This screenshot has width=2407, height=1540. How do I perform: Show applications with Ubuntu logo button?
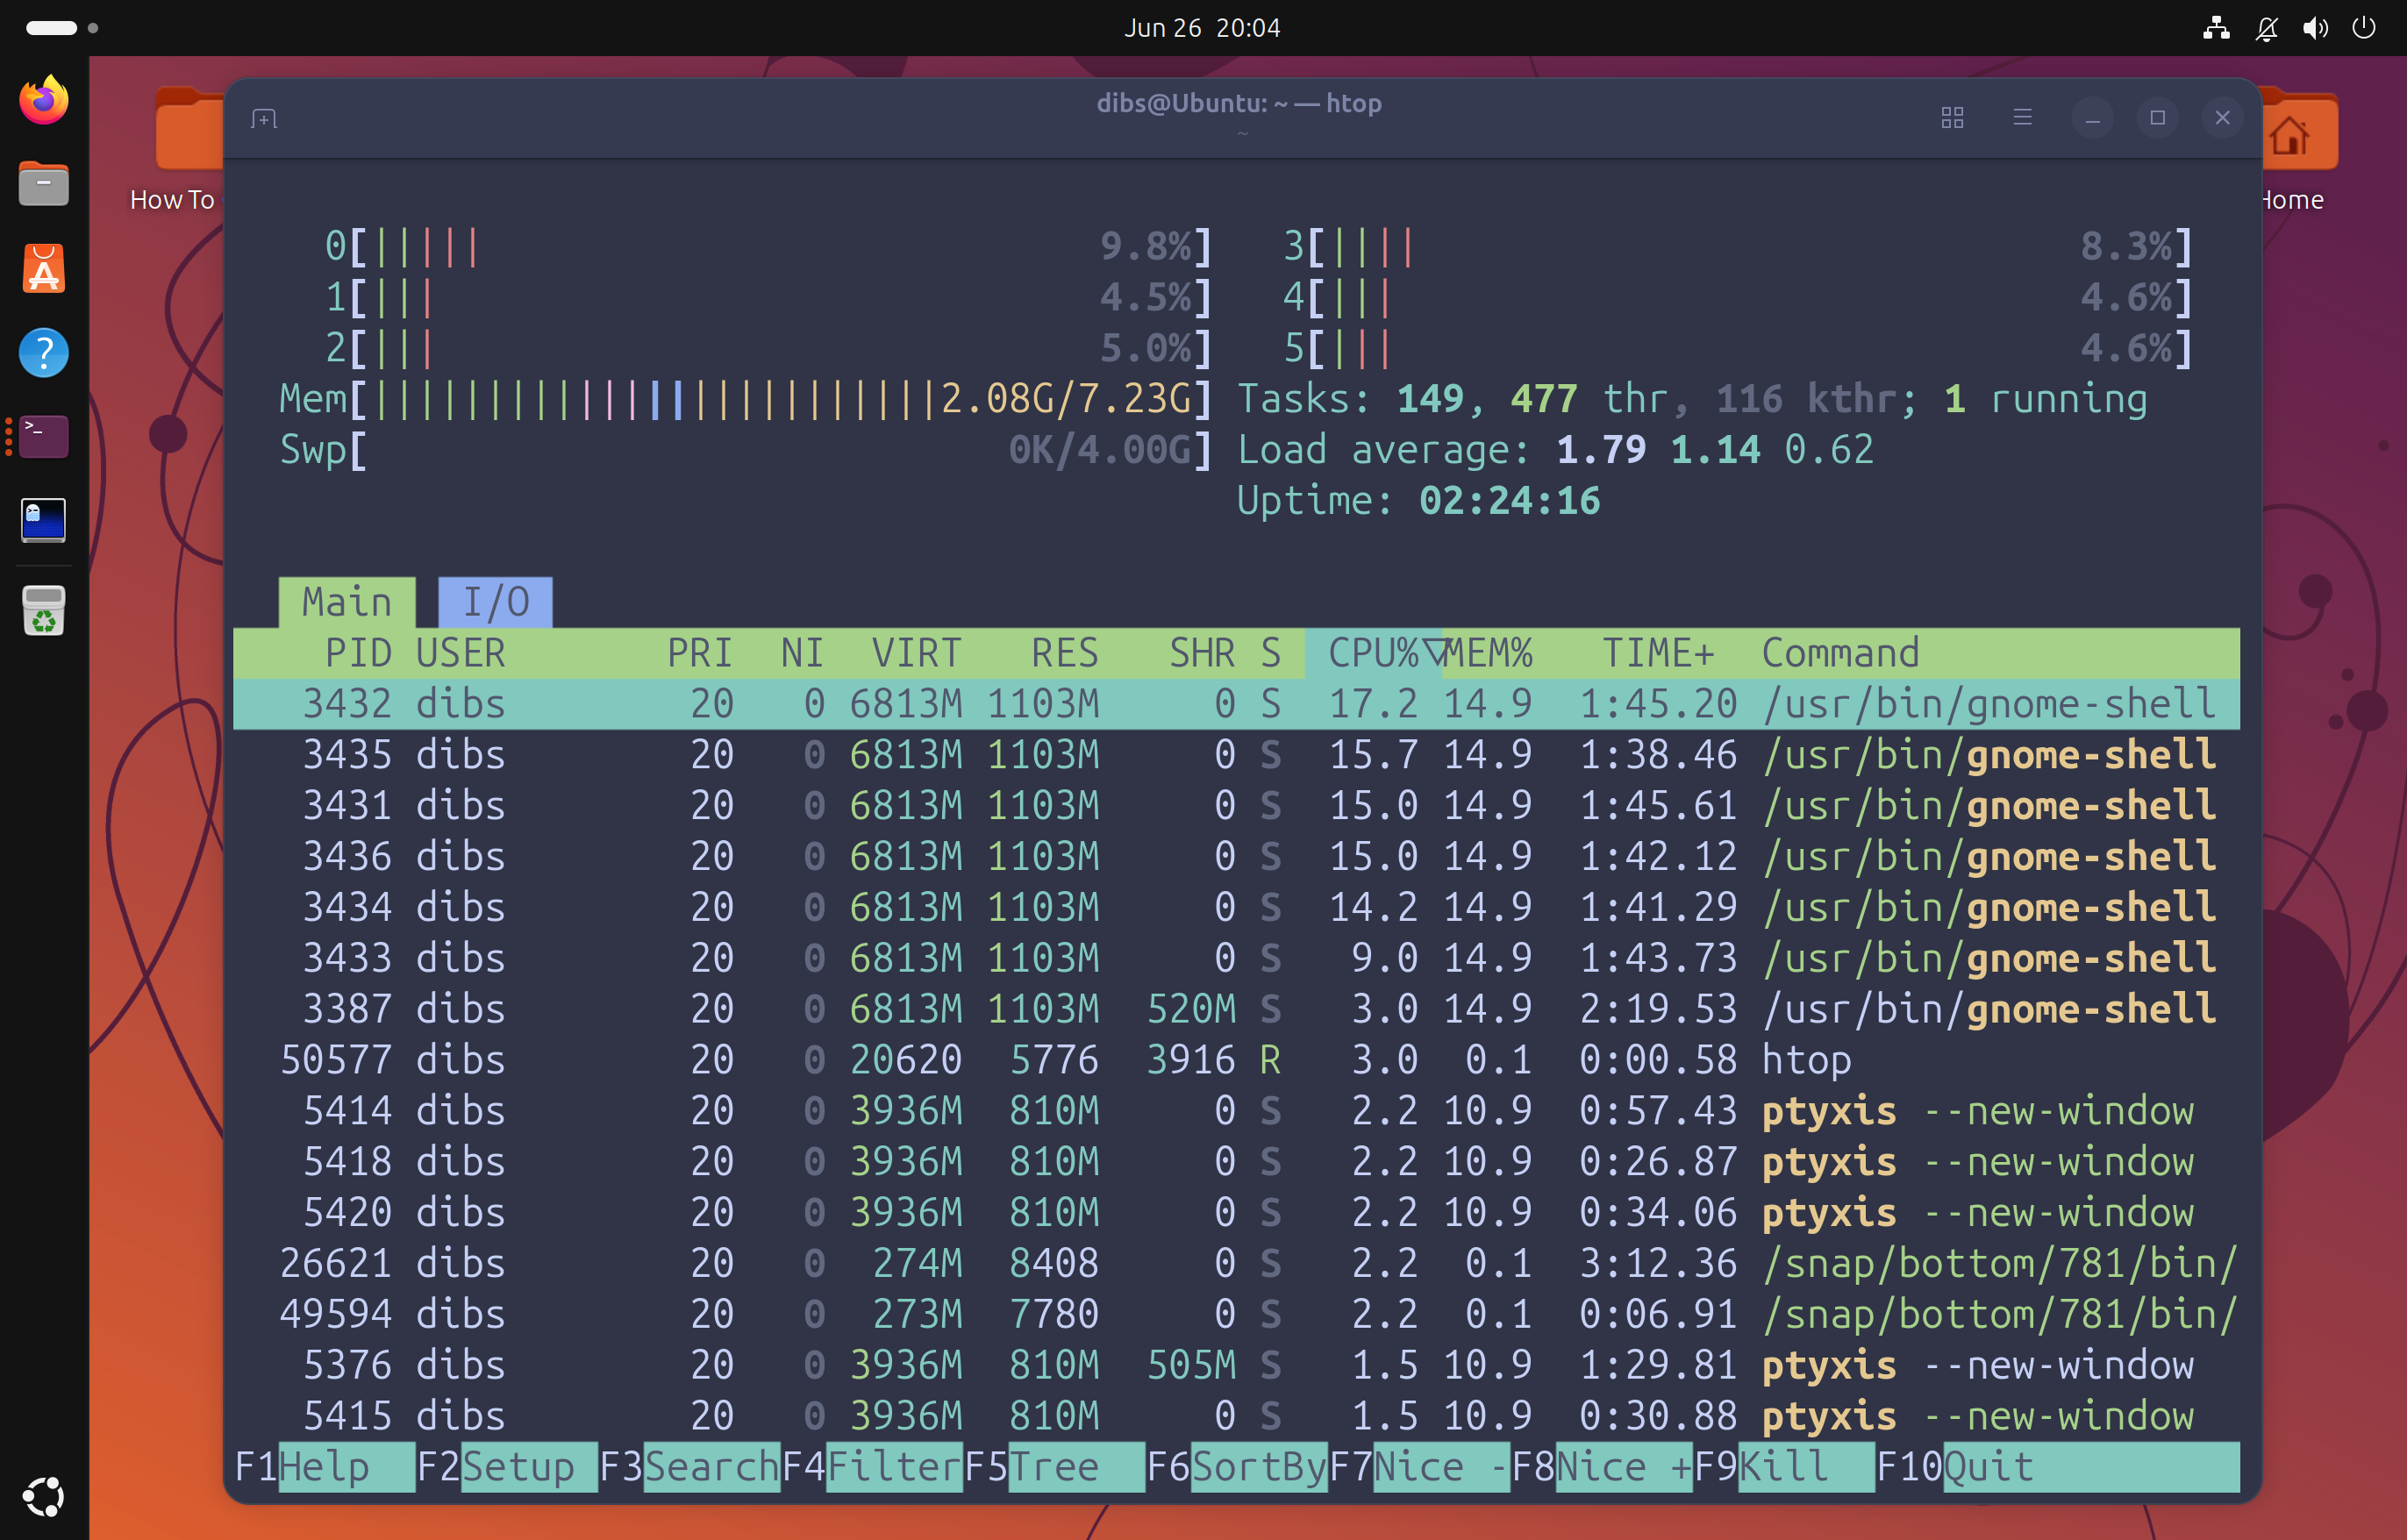pos(44,1496)
